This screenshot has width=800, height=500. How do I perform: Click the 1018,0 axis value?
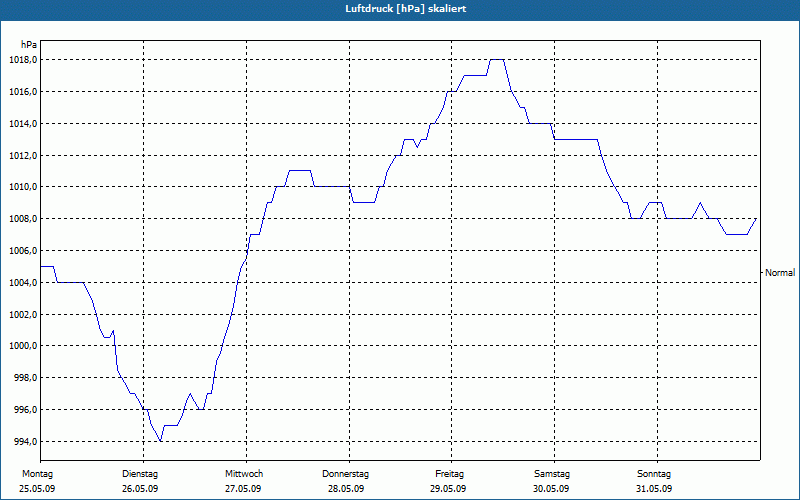coord(22,60)
